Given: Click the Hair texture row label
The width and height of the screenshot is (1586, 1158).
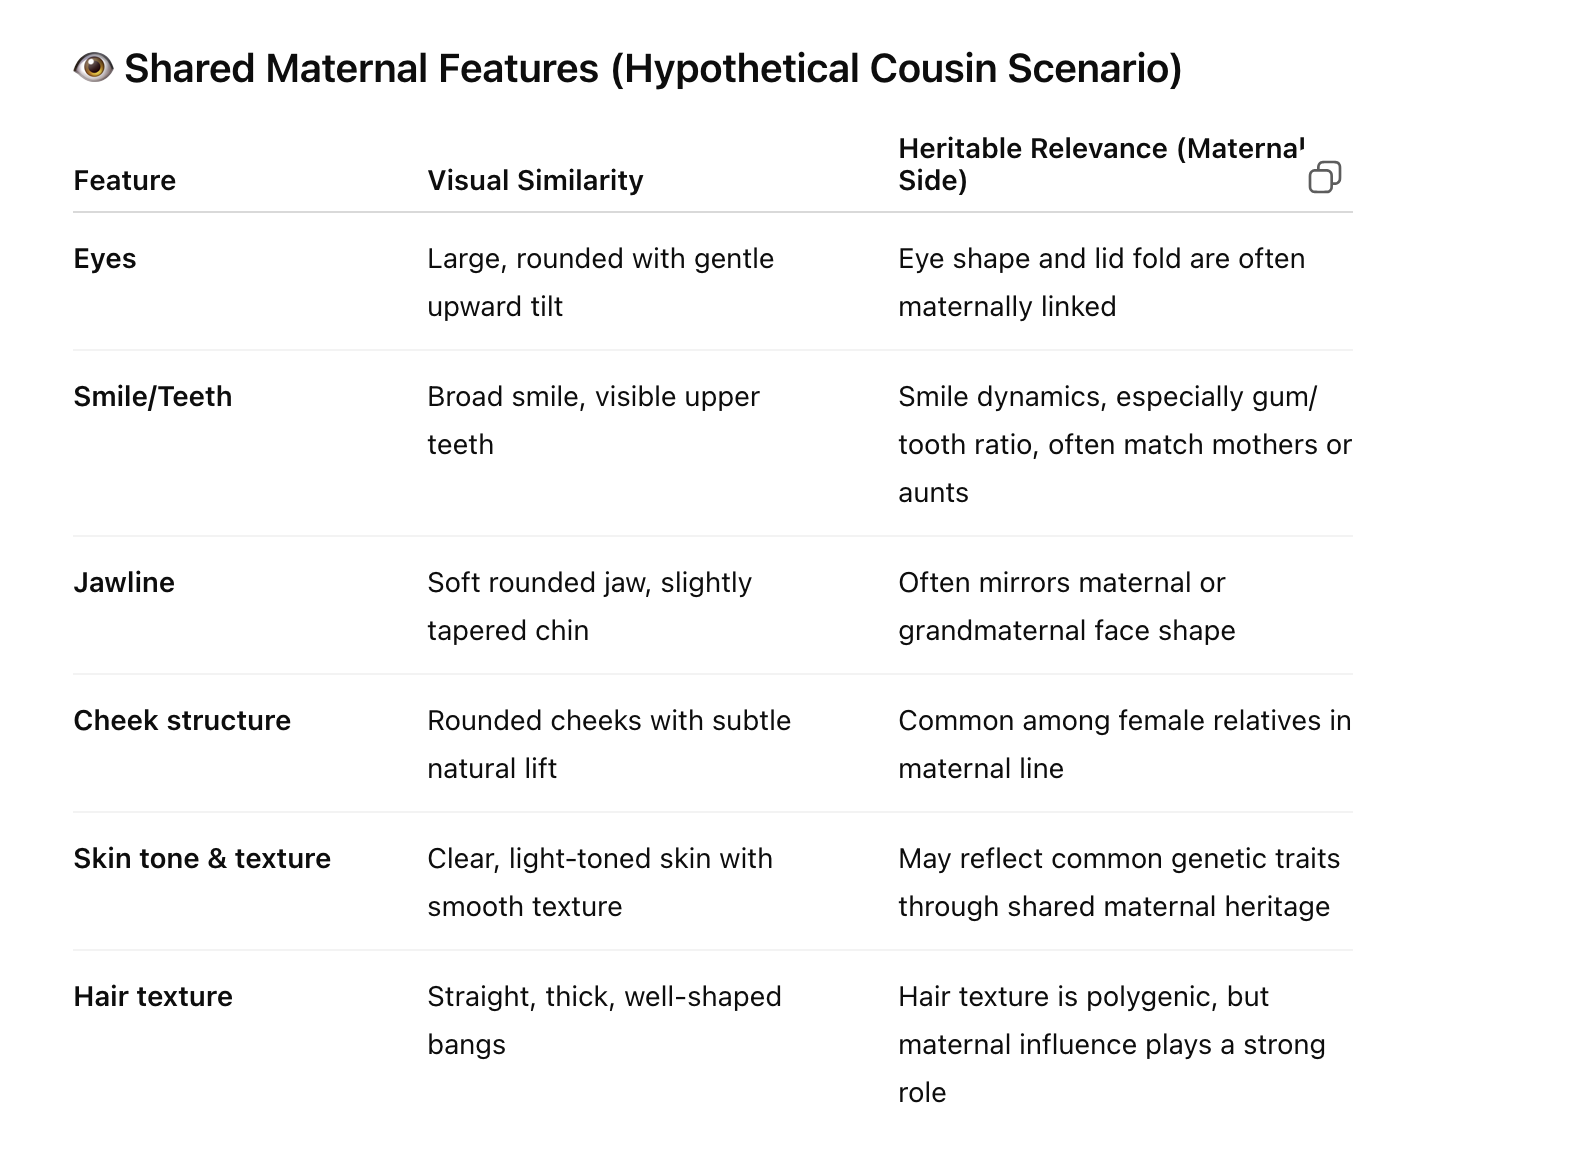Looking at the screenshot, I should (x=153, y=996).
